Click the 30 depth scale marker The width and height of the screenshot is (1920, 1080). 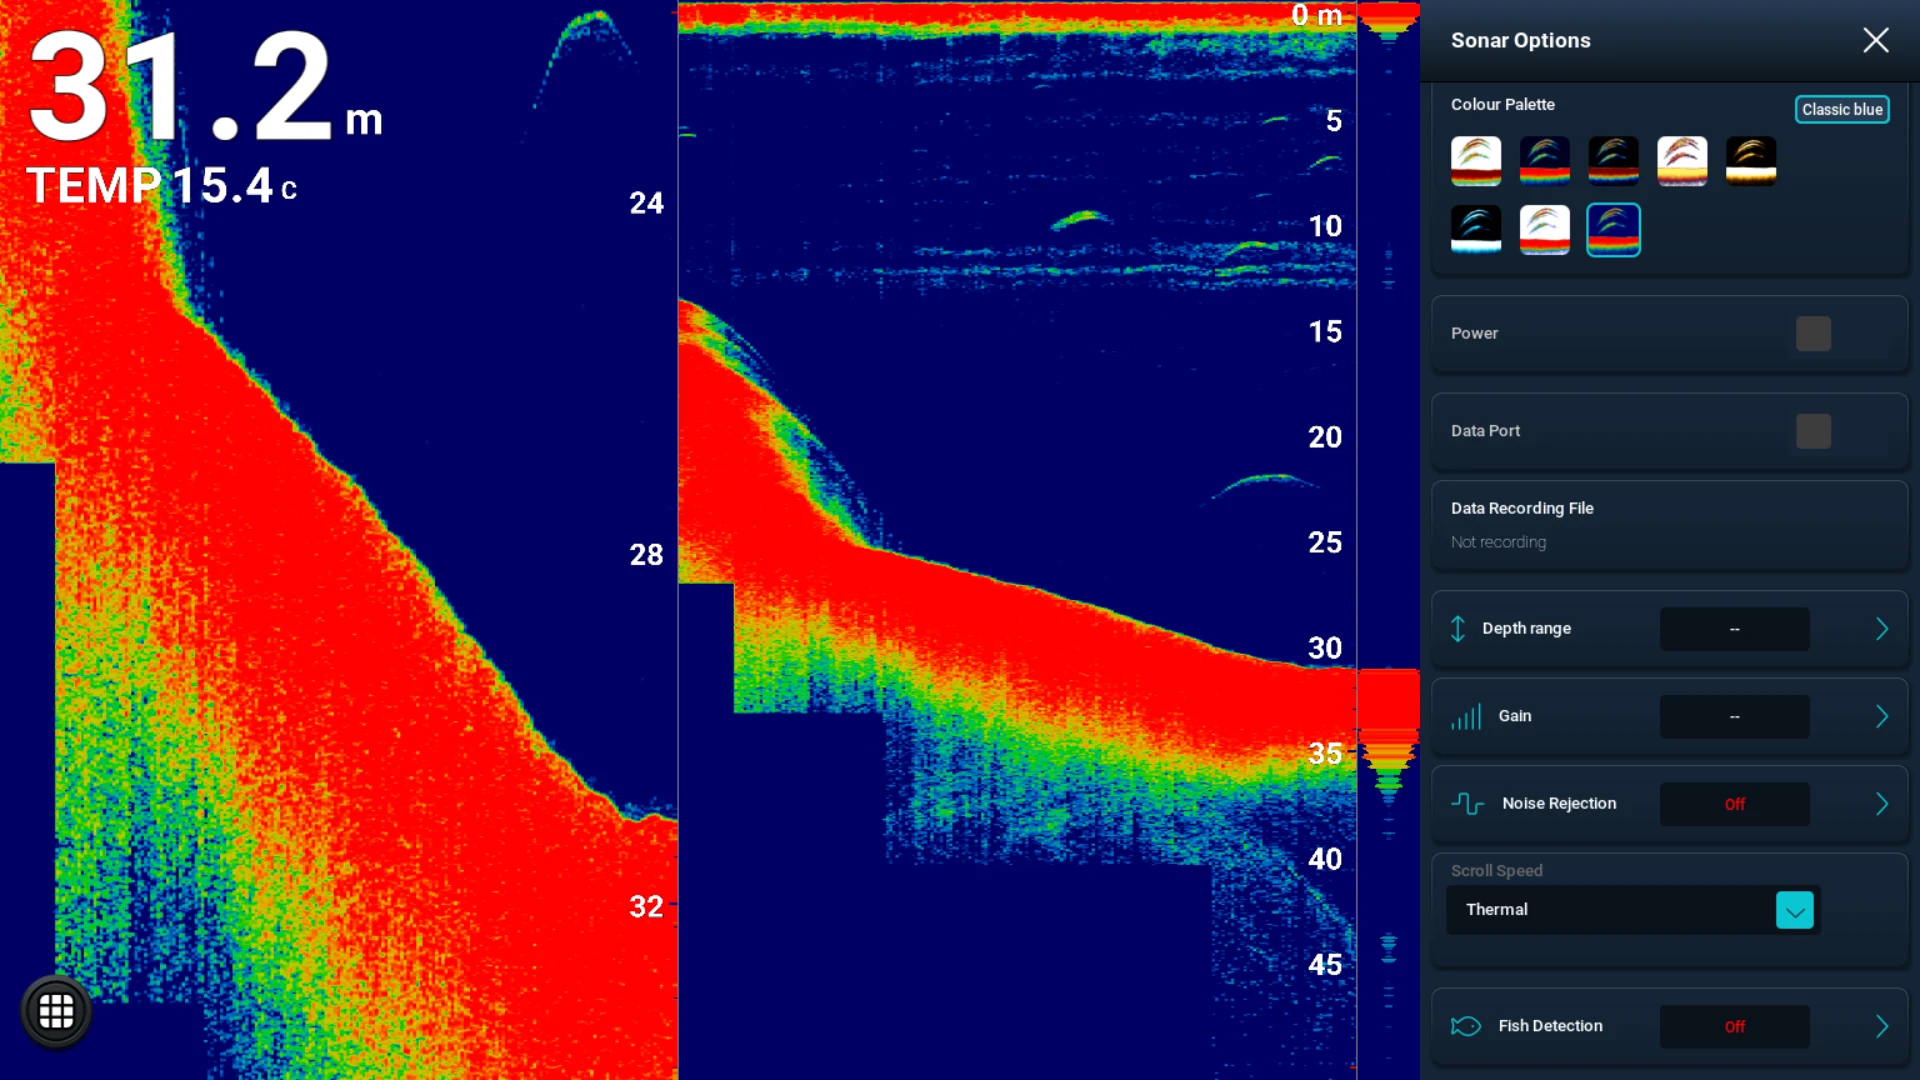[1325, 648]
